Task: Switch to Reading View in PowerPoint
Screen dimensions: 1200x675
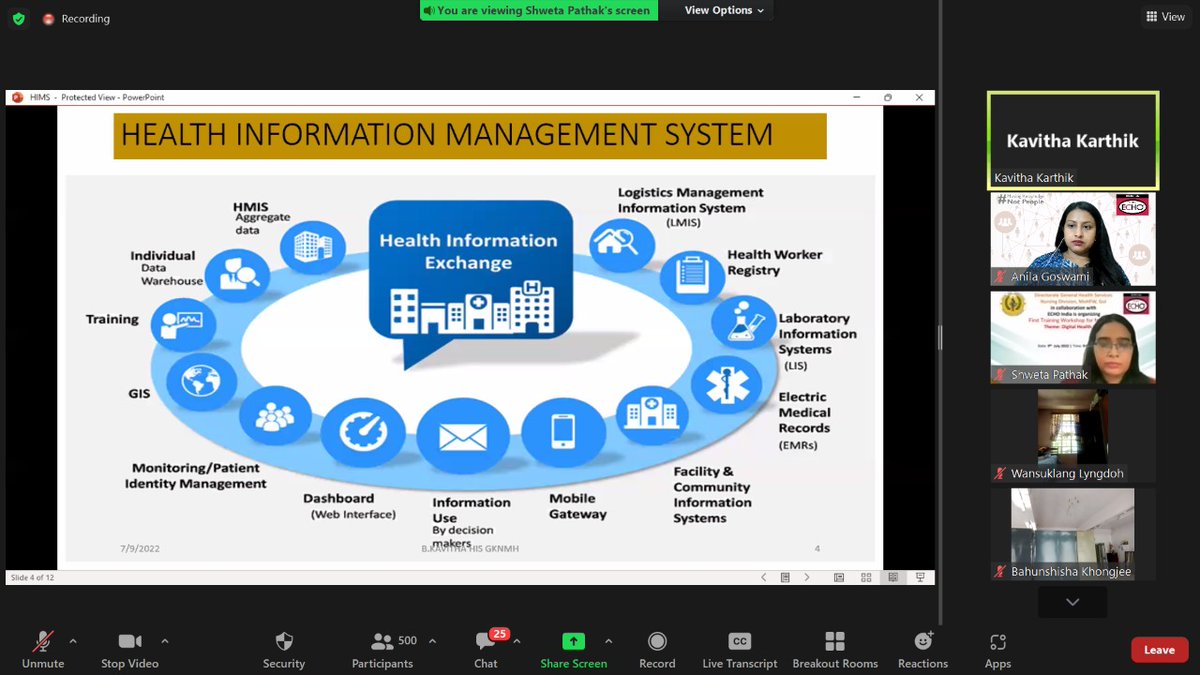Action: click(x=893, y=577)
